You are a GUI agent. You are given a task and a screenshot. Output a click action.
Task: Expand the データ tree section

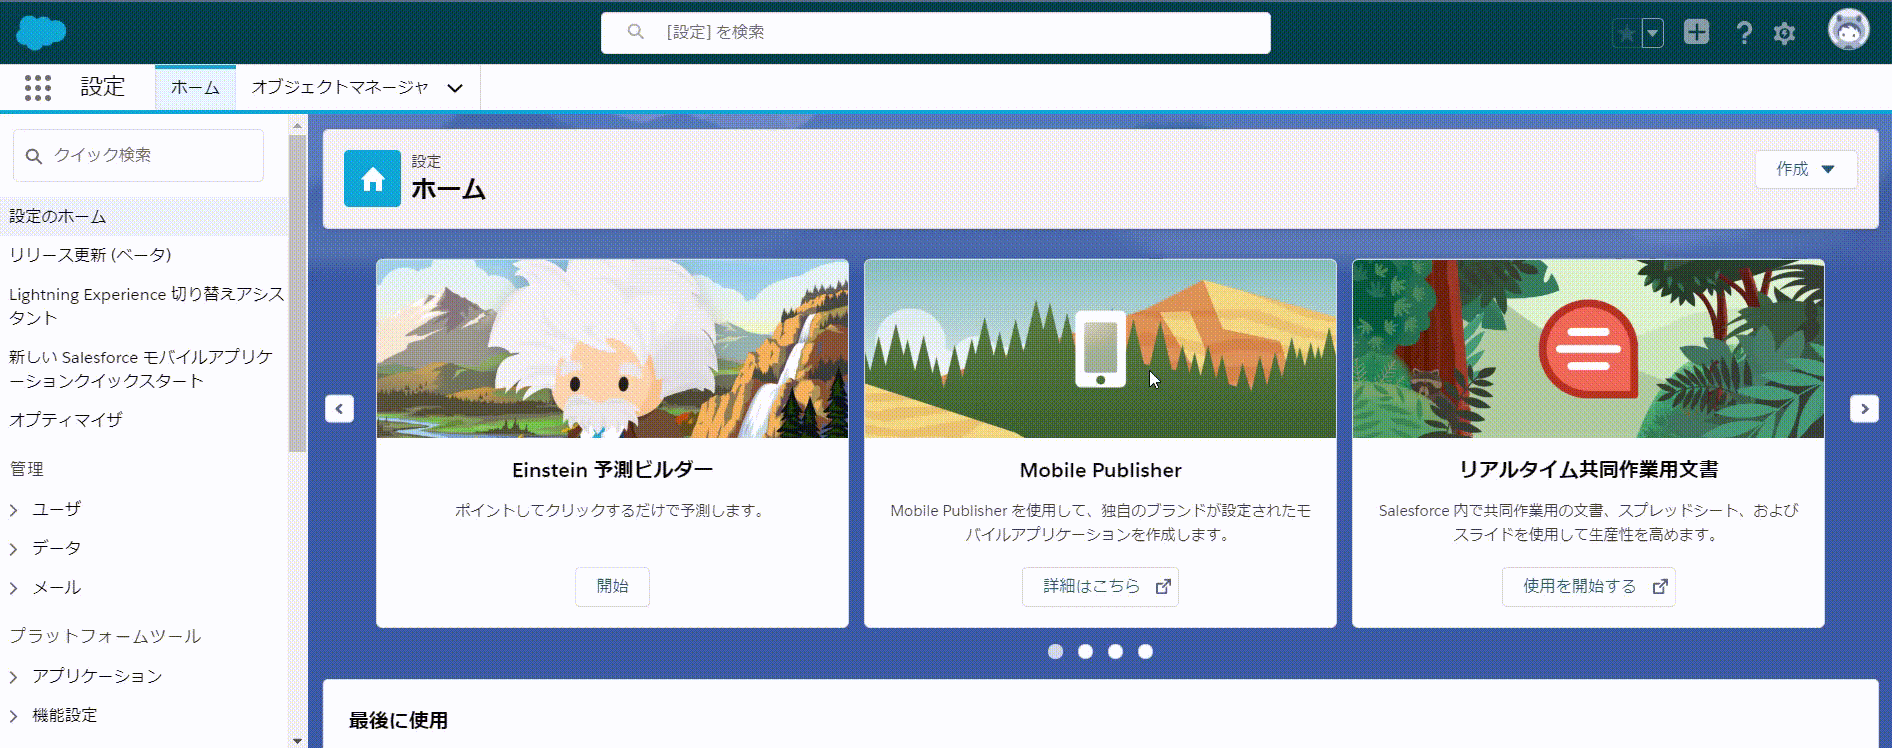pyautogui.click(x=14, y=549)
